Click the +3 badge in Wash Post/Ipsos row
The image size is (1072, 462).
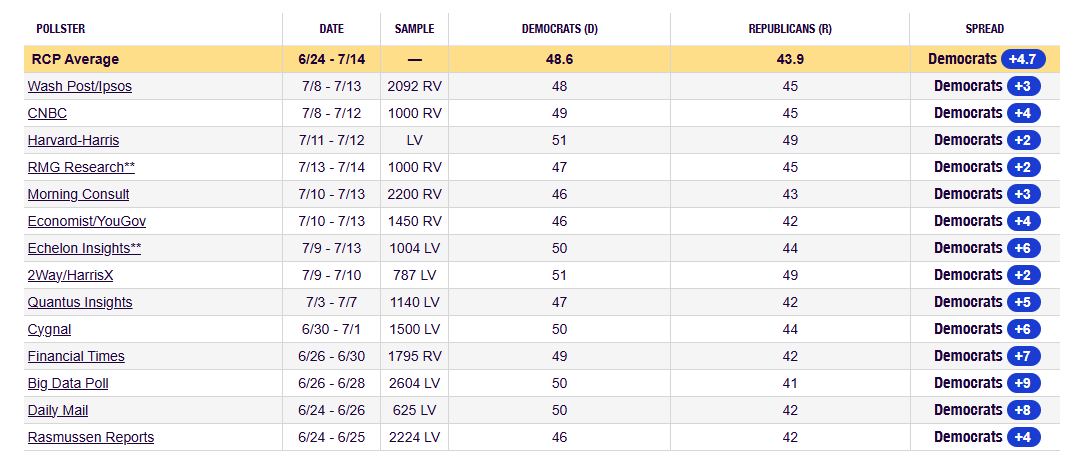click(1023, 86)
